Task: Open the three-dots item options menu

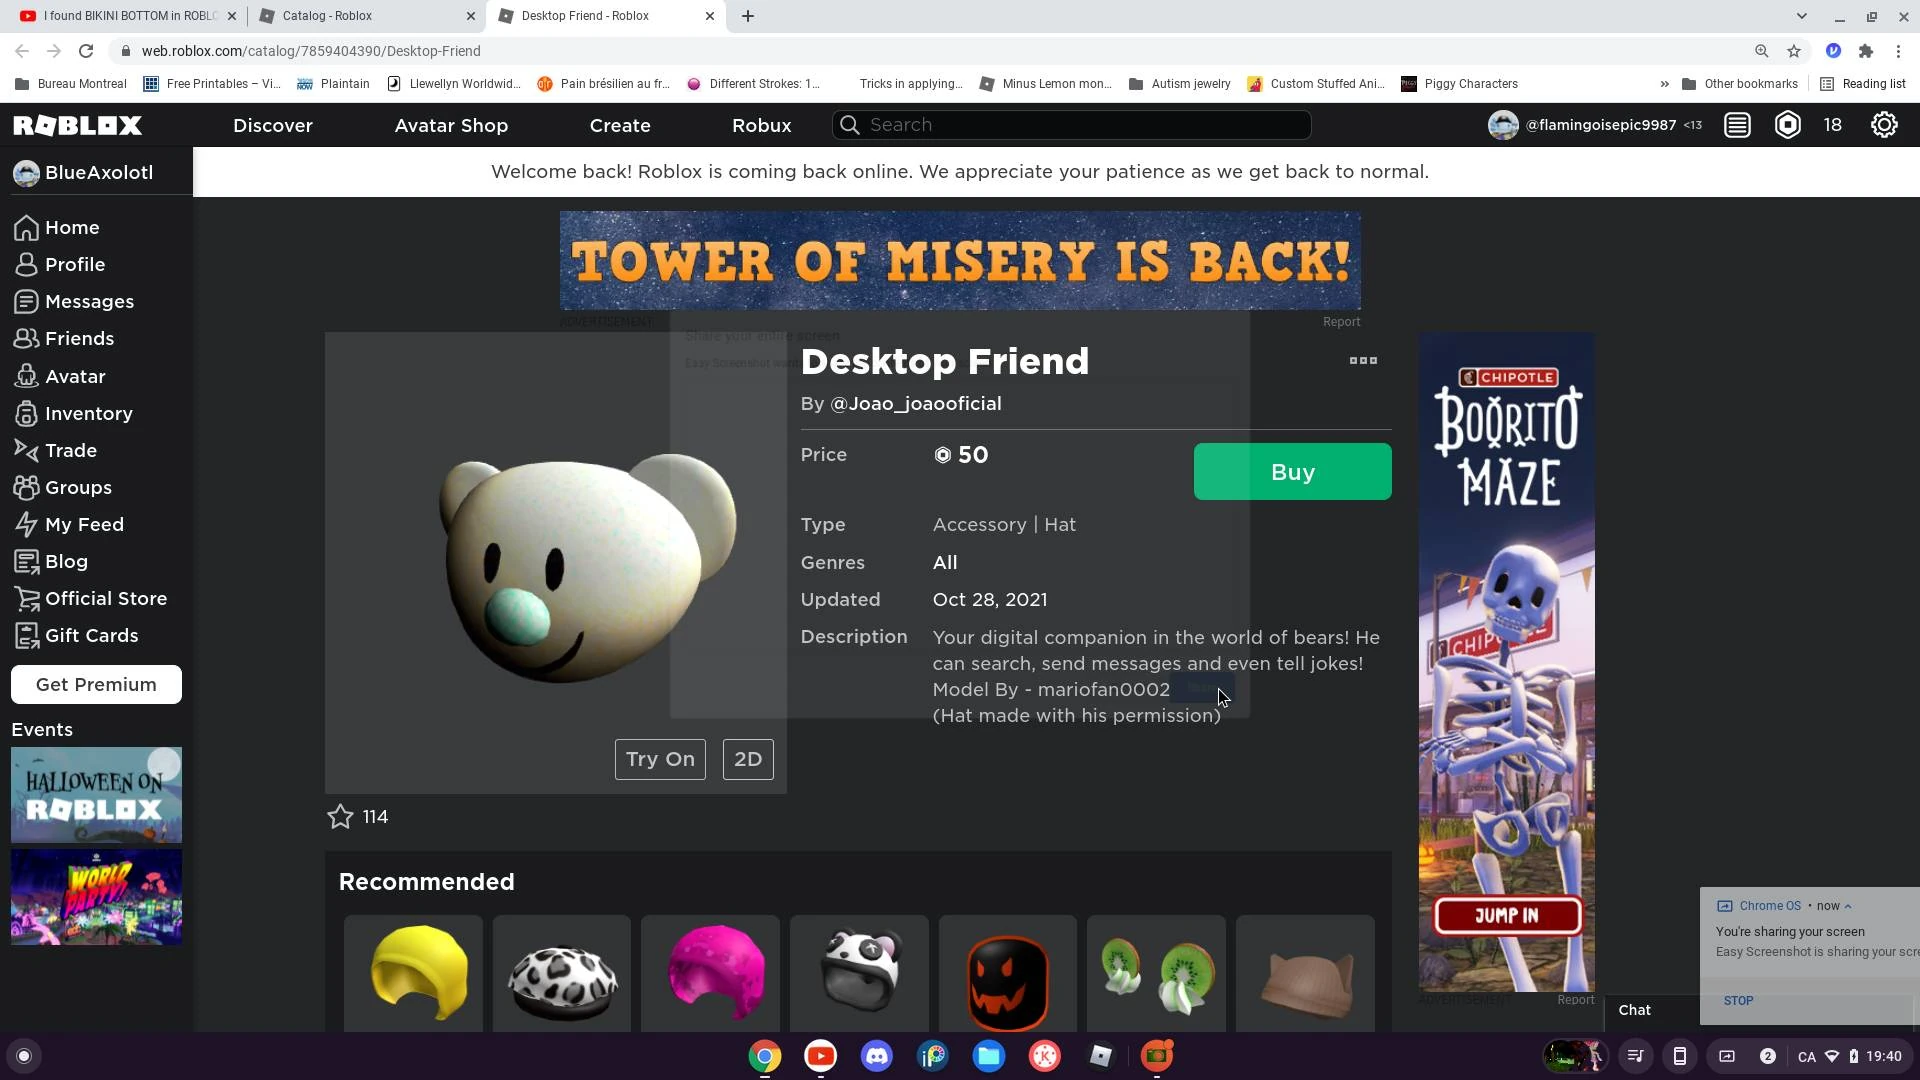Action: (1363, 361)
